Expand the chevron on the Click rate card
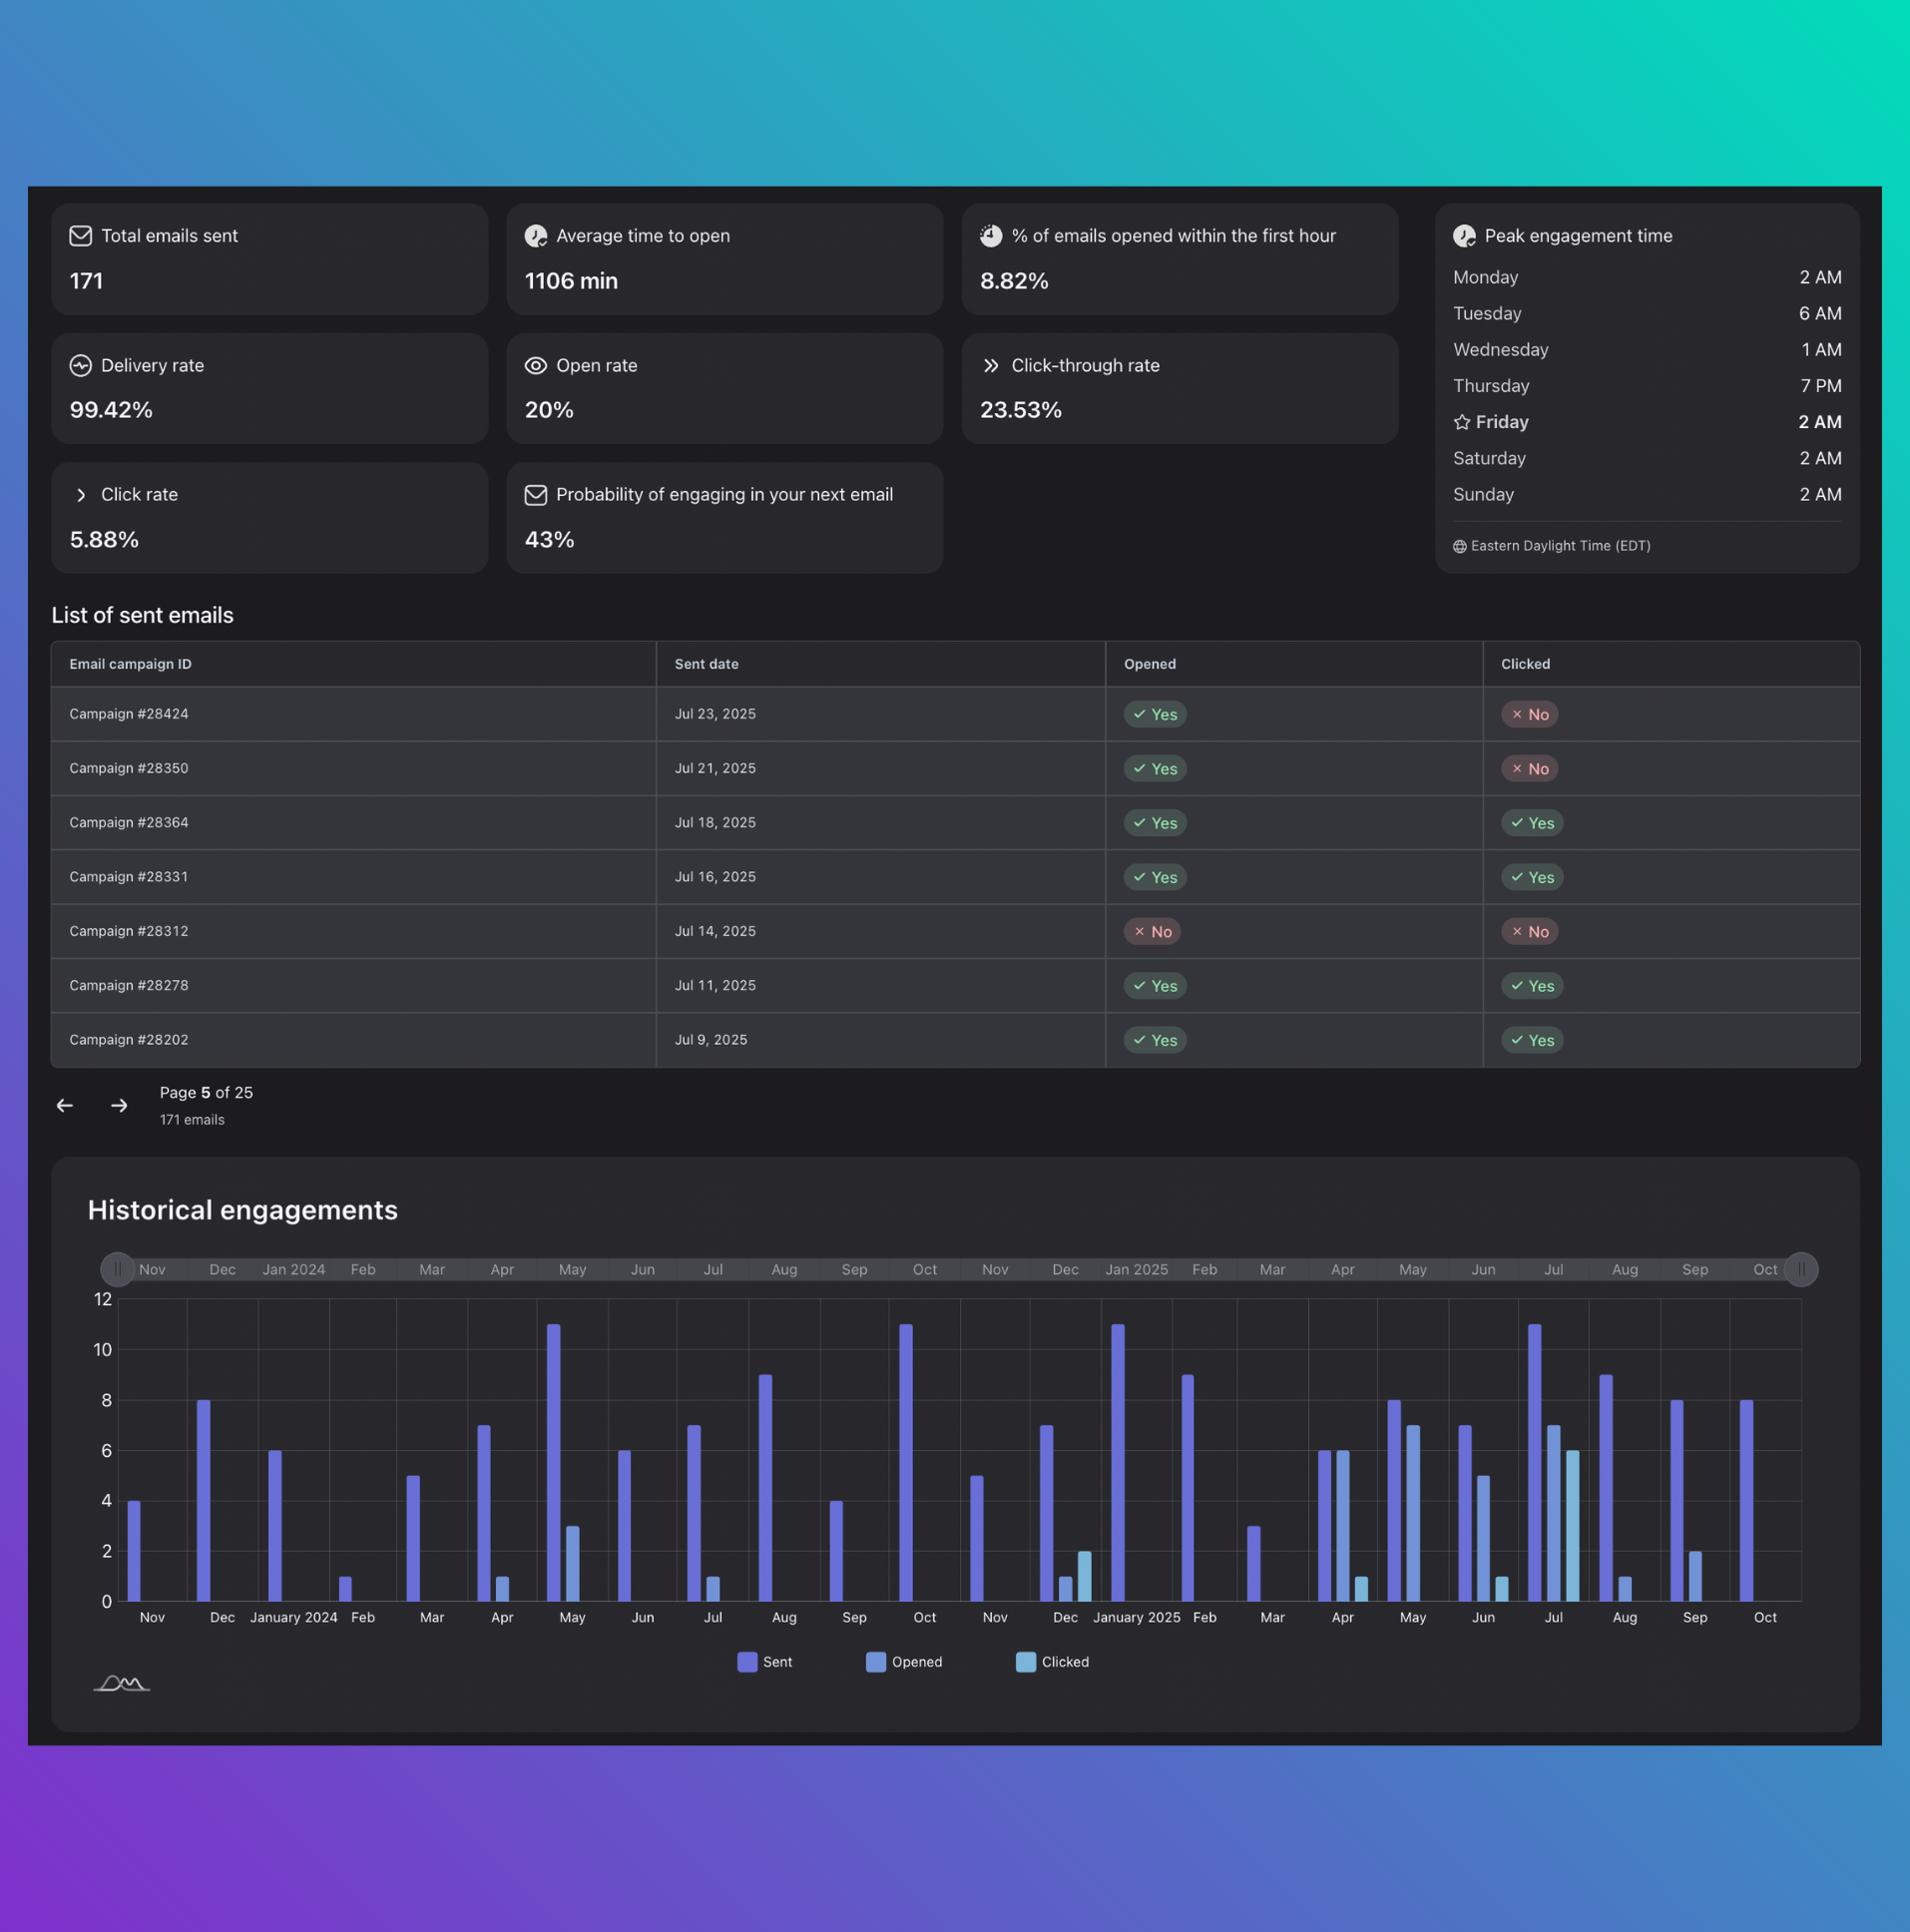This screenshot has width=1910, height=1932. 80,494
